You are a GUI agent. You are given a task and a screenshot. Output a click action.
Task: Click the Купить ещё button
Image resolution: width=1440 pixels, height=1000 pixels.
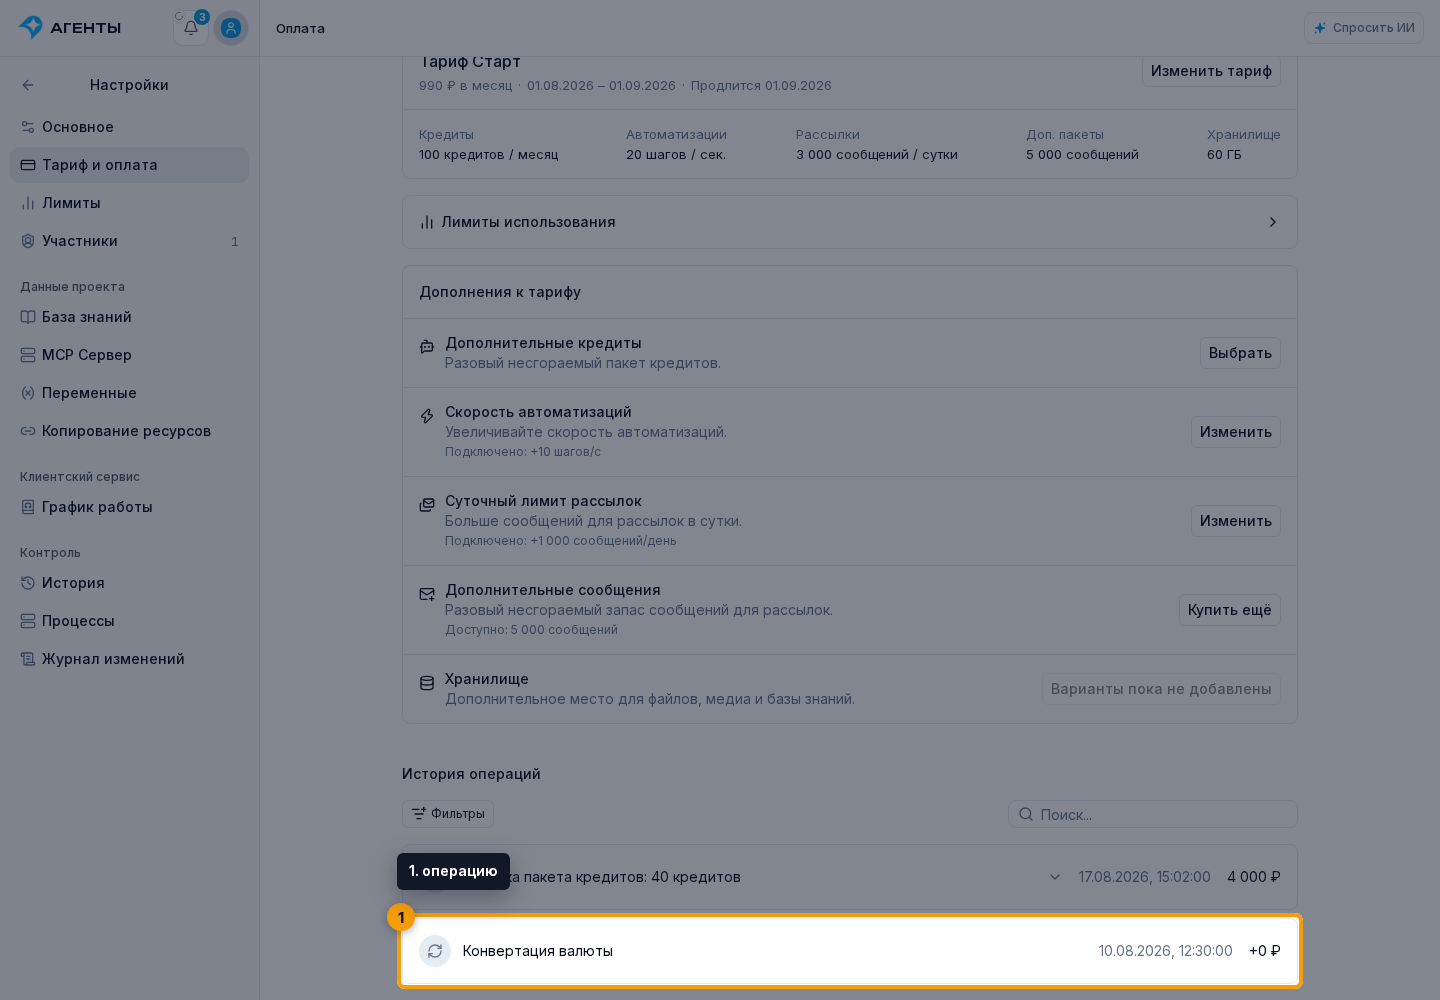1230,610
